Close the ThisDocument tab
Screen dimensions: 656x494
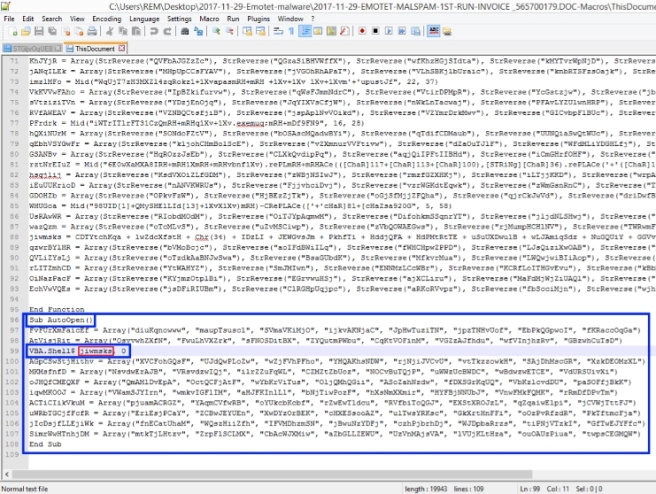click(x=122, y=48)
